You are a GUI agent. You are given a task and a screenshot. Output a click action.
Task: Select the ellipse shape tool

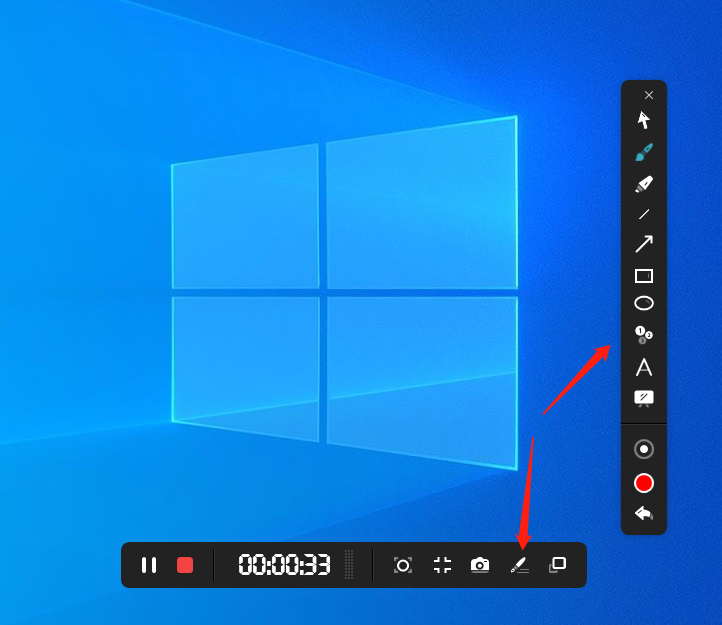644,303
